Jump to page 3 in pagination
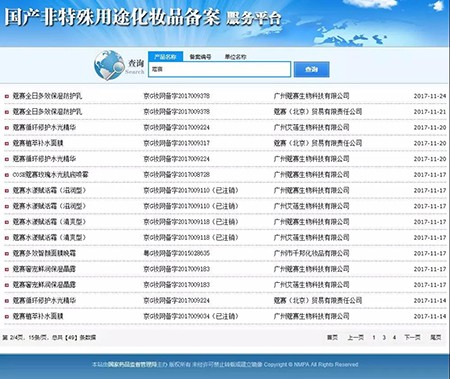450x379 pixels. pos(384,338)
